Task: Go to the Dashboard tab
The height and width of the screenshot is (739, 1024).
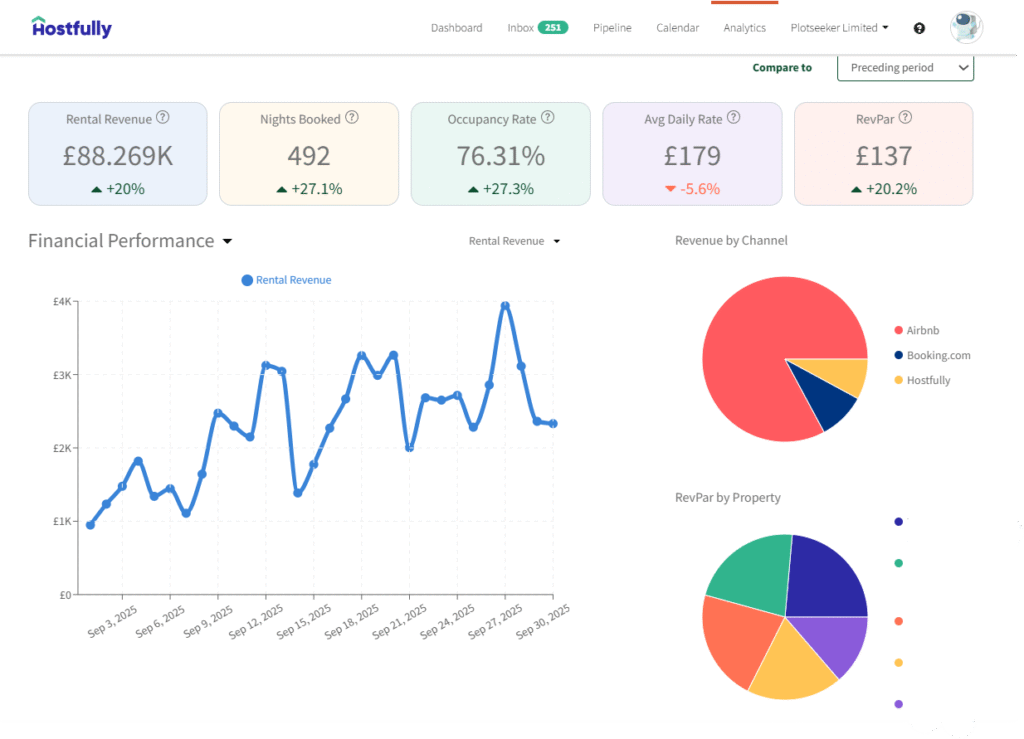Action: [x=456, y=28]
